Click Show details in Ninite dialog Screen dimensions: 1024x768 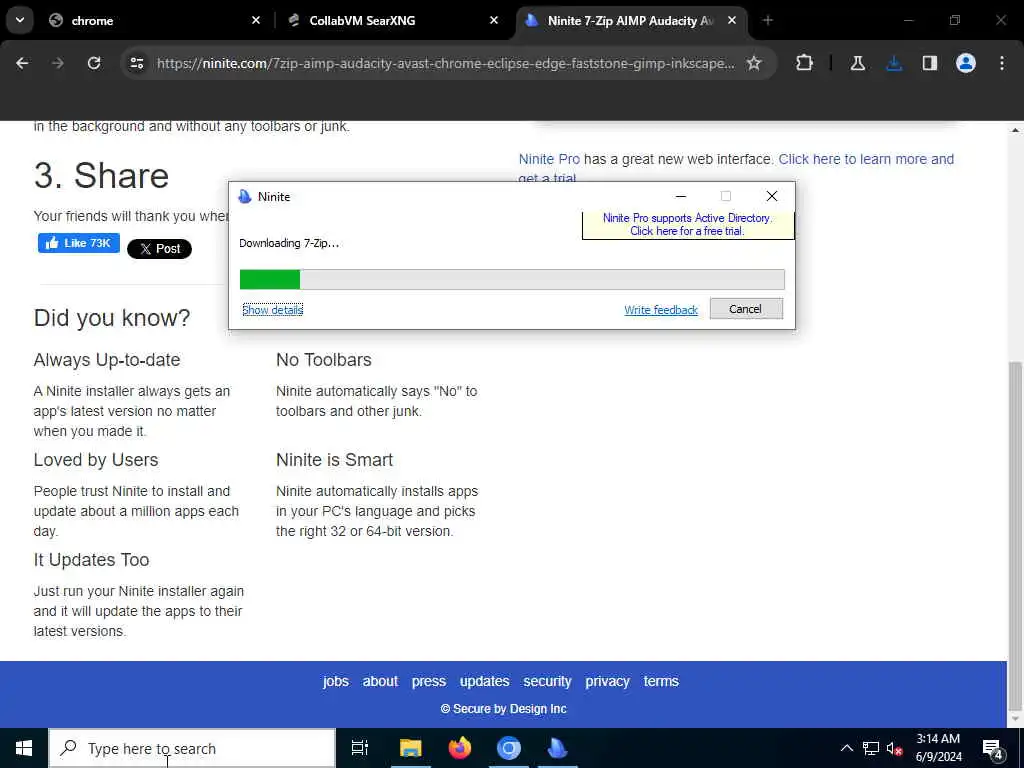point(272,310)
